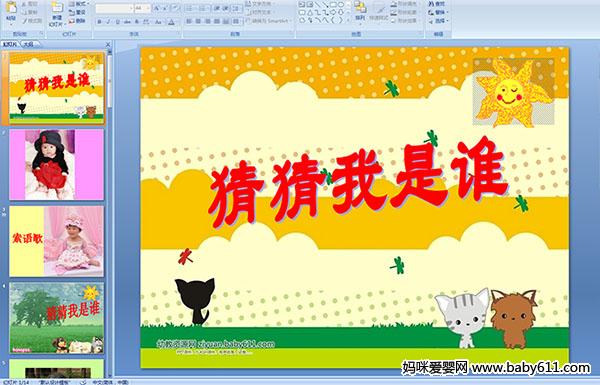Click spell check icon in status bar
Viewport: 600px width, 385px height.
tap(83, 382)
